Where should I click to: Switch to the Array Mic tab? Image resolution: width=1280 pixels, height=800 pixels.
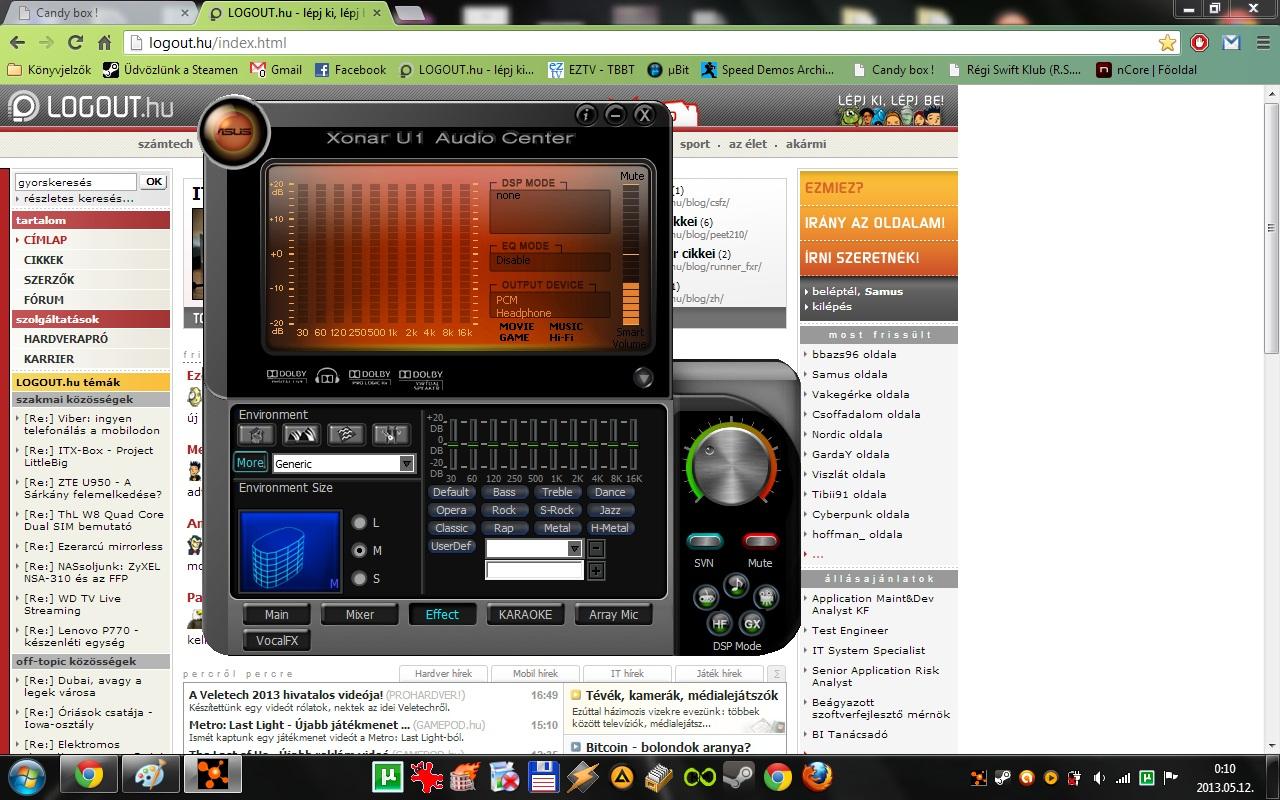point(613,614)
